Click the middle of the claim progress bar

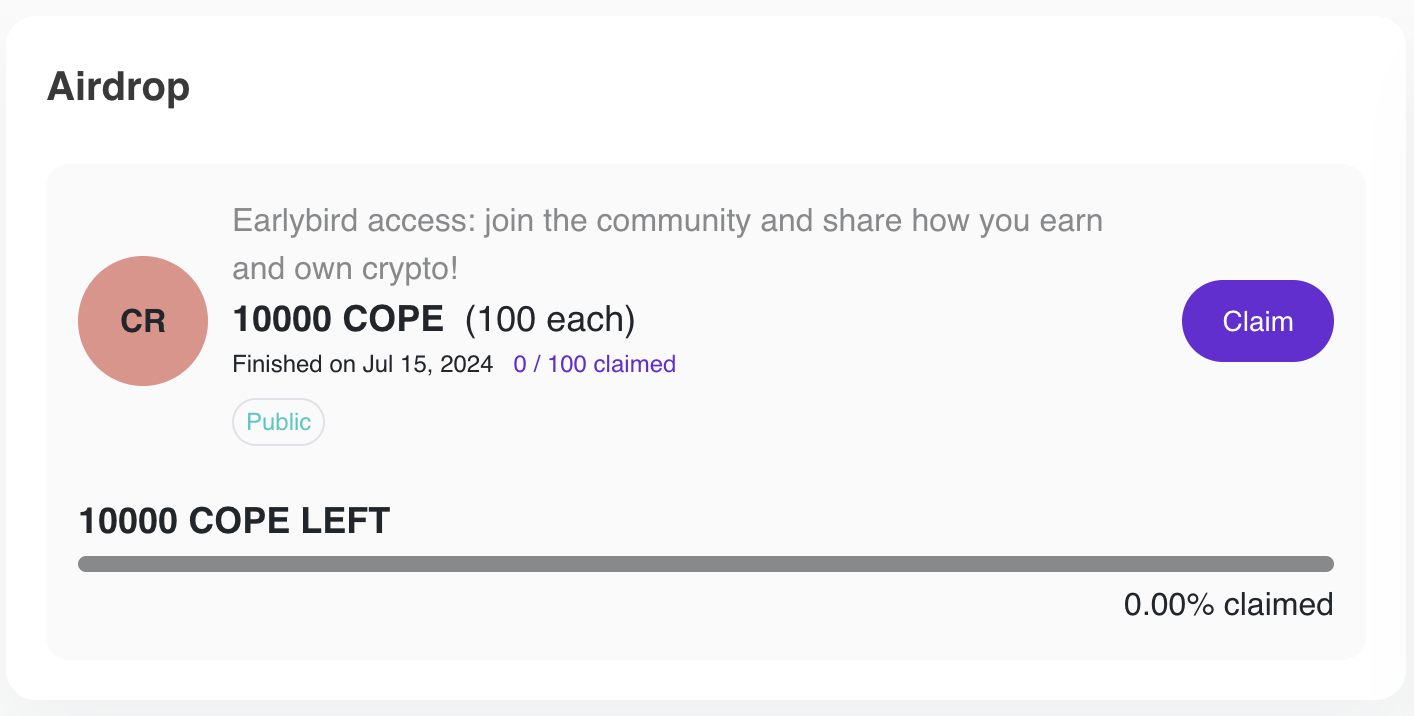[x=705, y=564]
